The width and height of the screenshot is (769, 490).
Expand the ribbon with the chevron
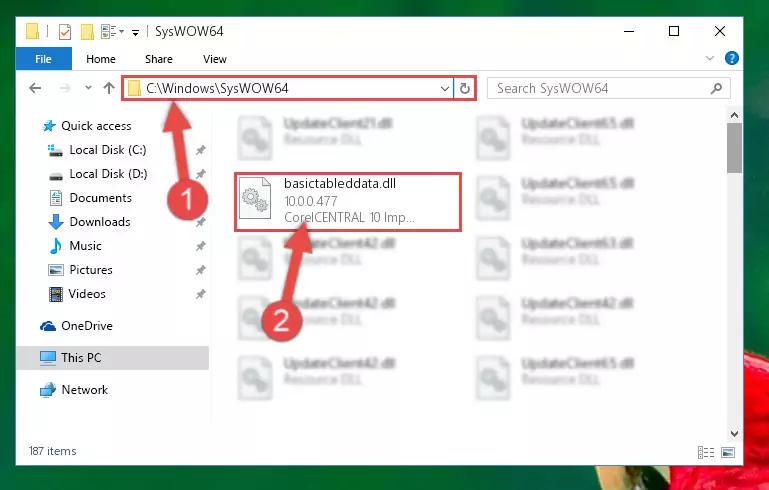pos(710,58)
